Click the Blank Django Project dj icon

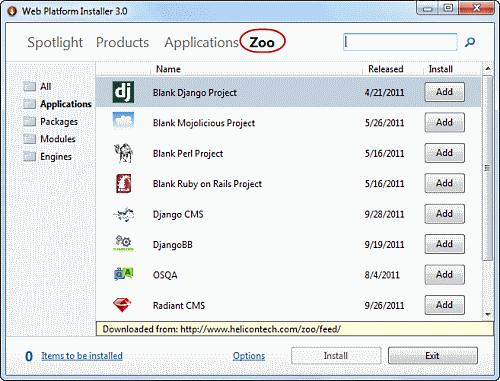click(x=123, y=92)
